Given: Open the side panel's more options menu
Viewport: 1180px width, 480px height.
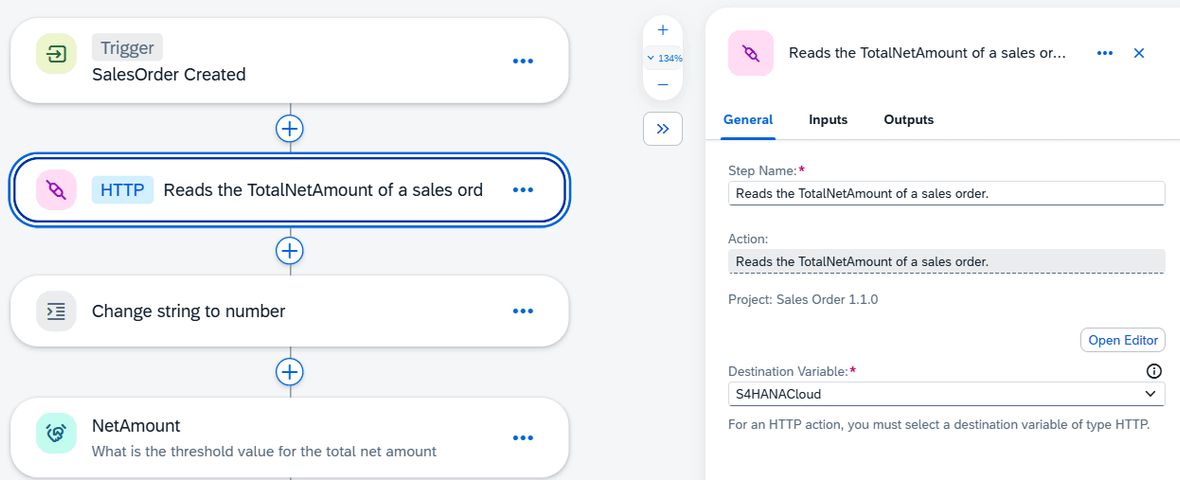Looking at the screenshot, I should click(x=1105, y=53).
